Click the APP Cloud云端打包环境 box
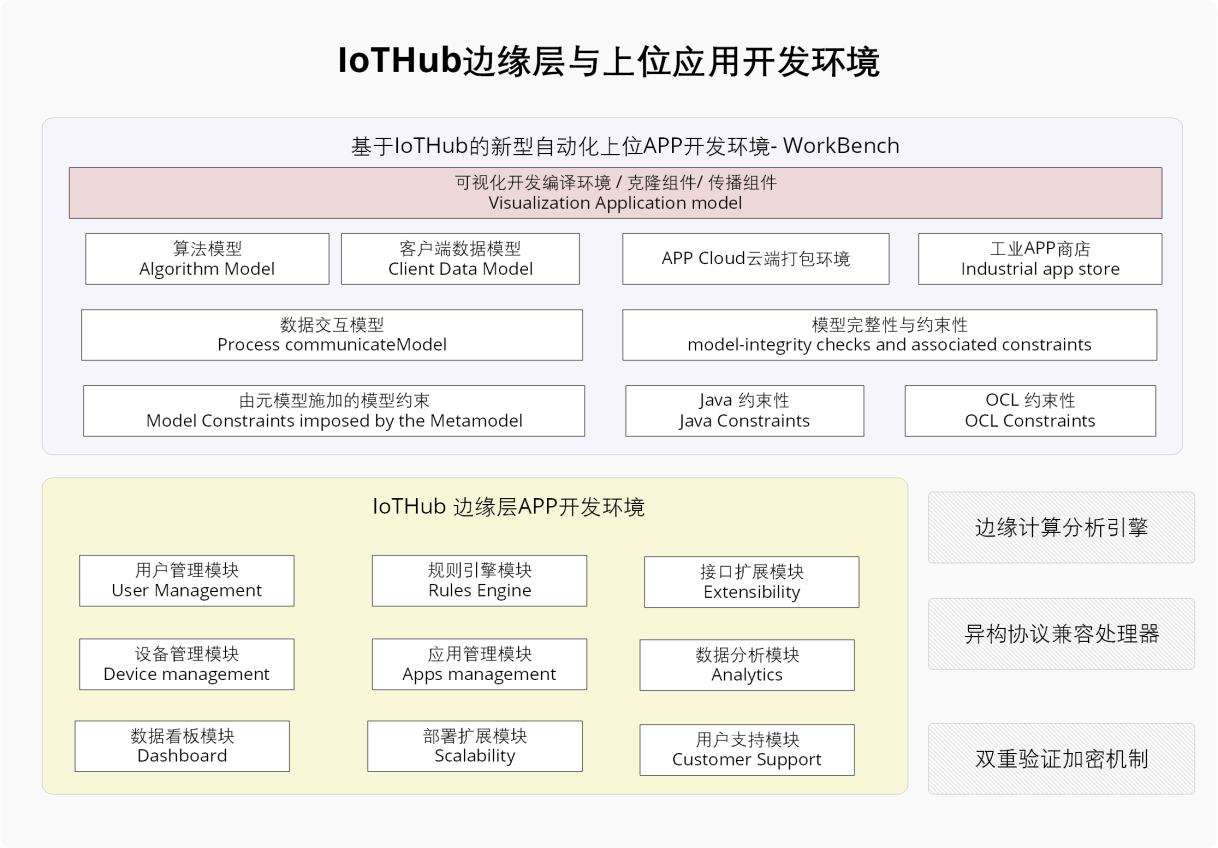1218x848 pixels. (x=755, y=259)
